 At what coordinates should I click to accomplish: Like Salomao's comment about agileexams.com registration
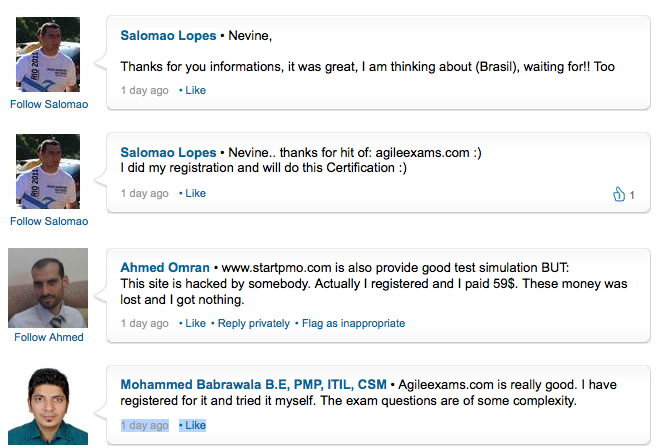coord(195,193)
